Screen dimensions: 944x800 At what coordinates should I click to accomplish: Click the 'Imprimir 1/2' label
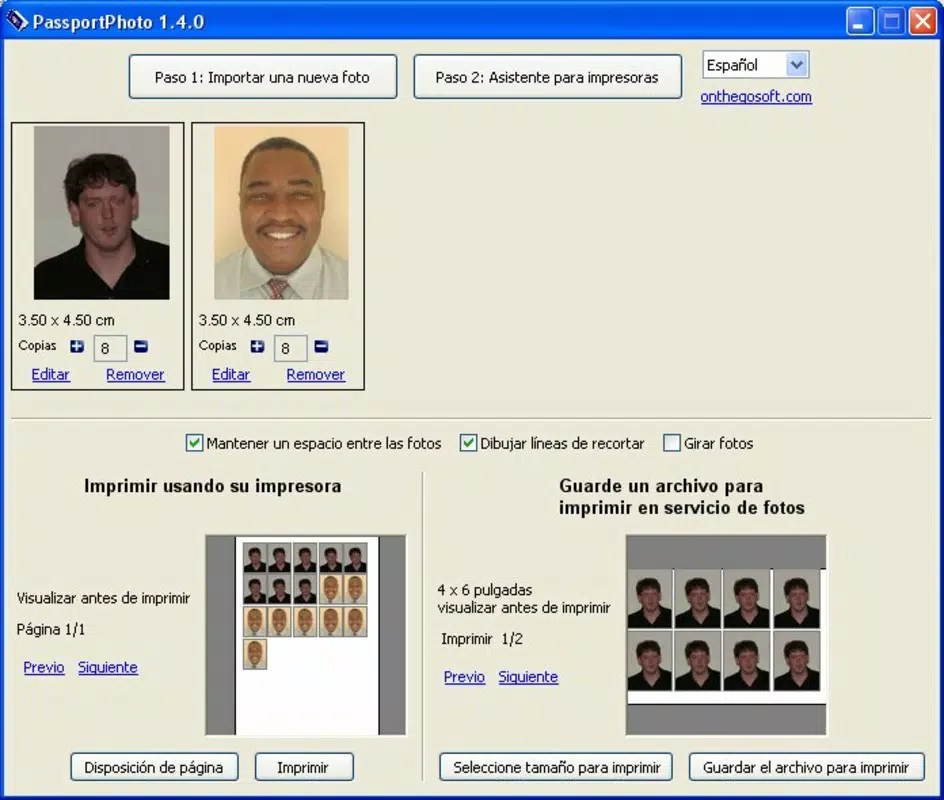coord(482,639)
